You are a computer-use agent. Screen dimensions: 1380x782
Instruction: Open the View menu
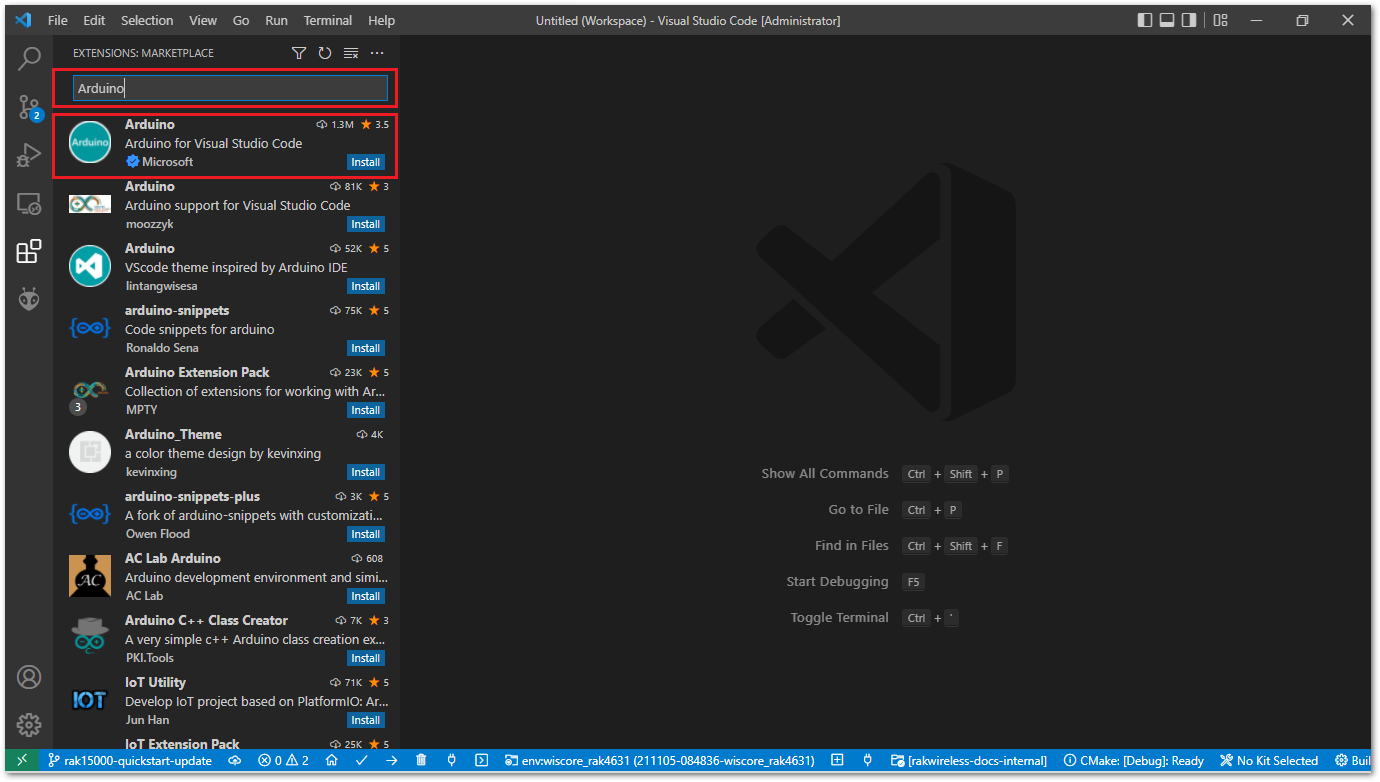click(x=203, y=20)
